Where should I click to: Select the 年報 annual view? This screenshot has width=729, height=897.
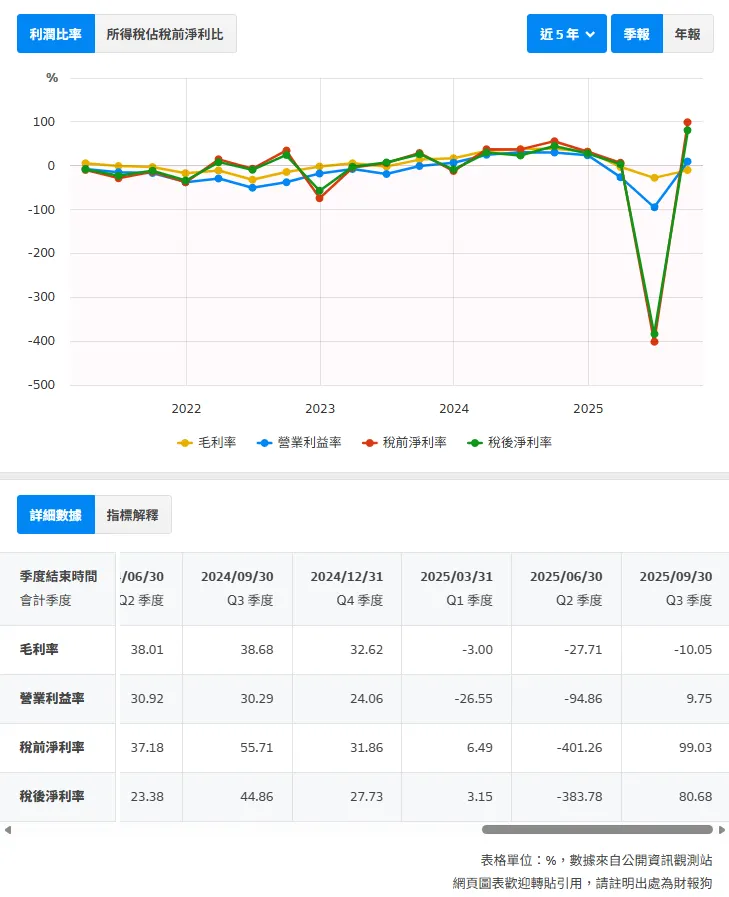pos(687,34)
